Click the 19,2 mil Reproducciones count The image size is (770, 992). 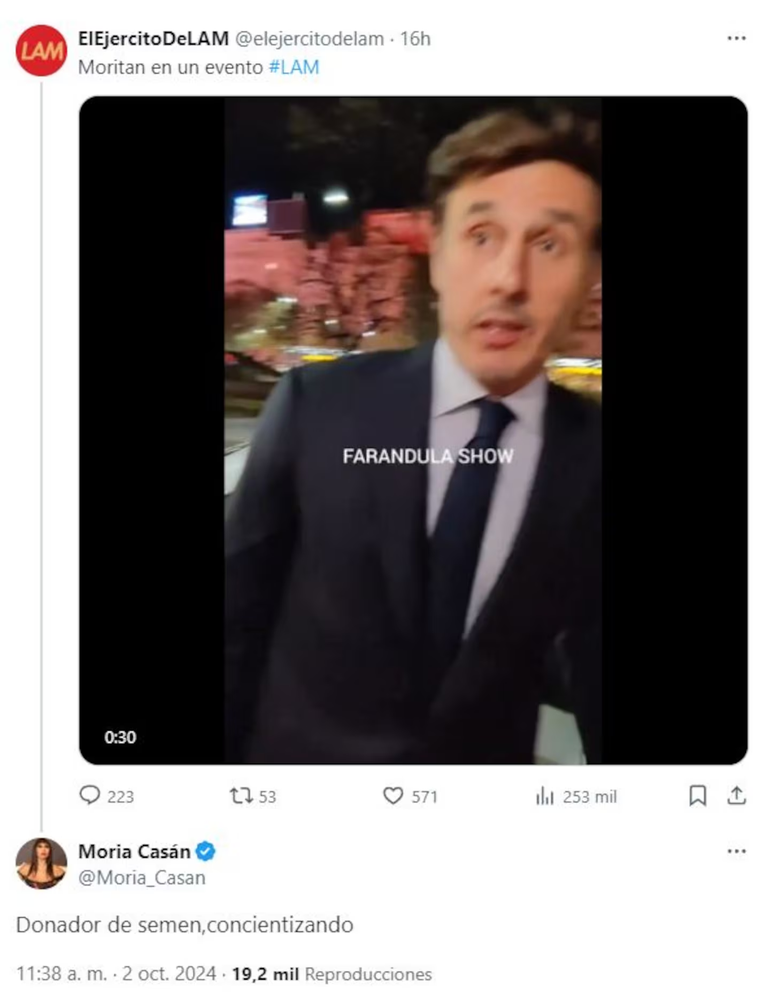[332, 973]
